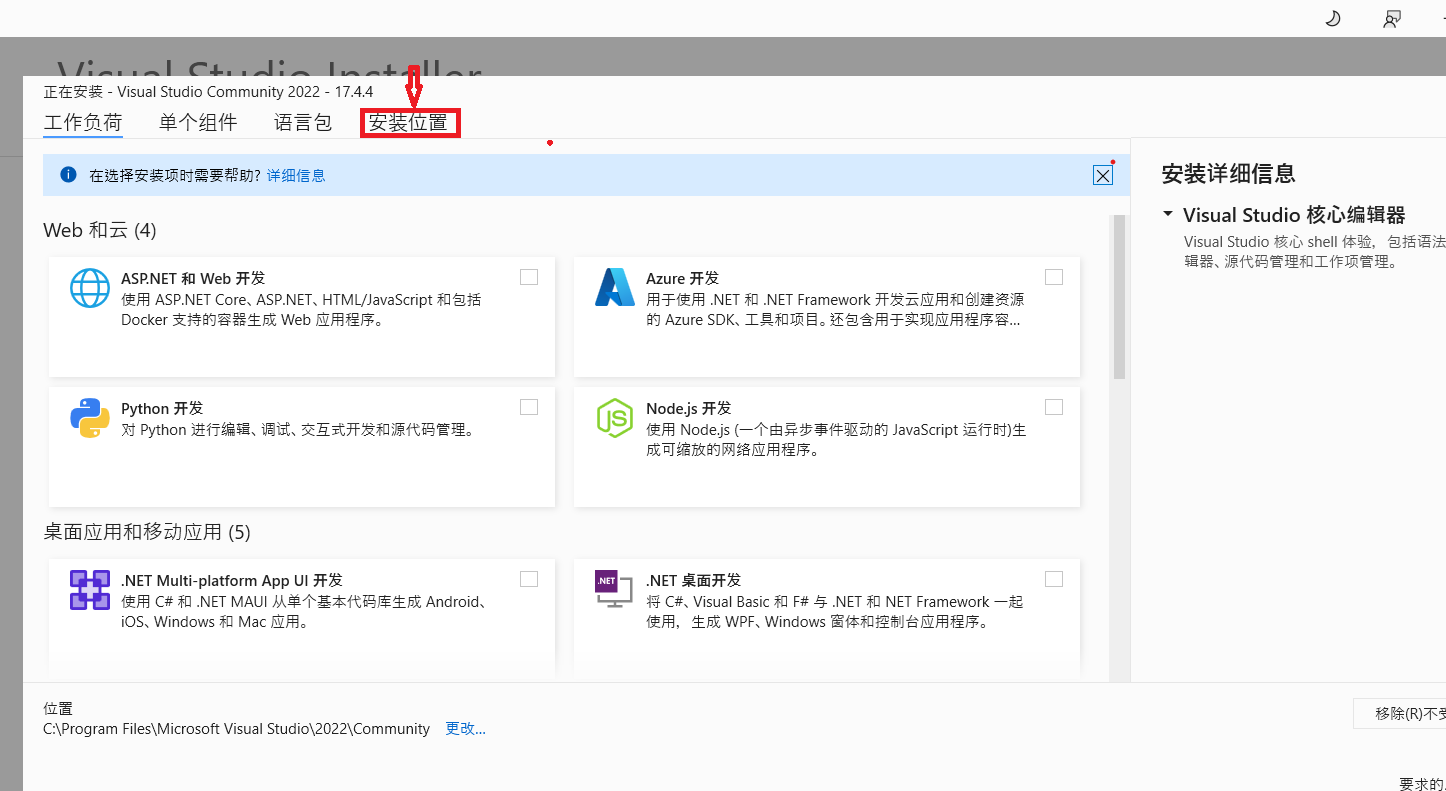
Task: Click the Node.js hexagon logo icon
Action: click(x=615, y=418)
